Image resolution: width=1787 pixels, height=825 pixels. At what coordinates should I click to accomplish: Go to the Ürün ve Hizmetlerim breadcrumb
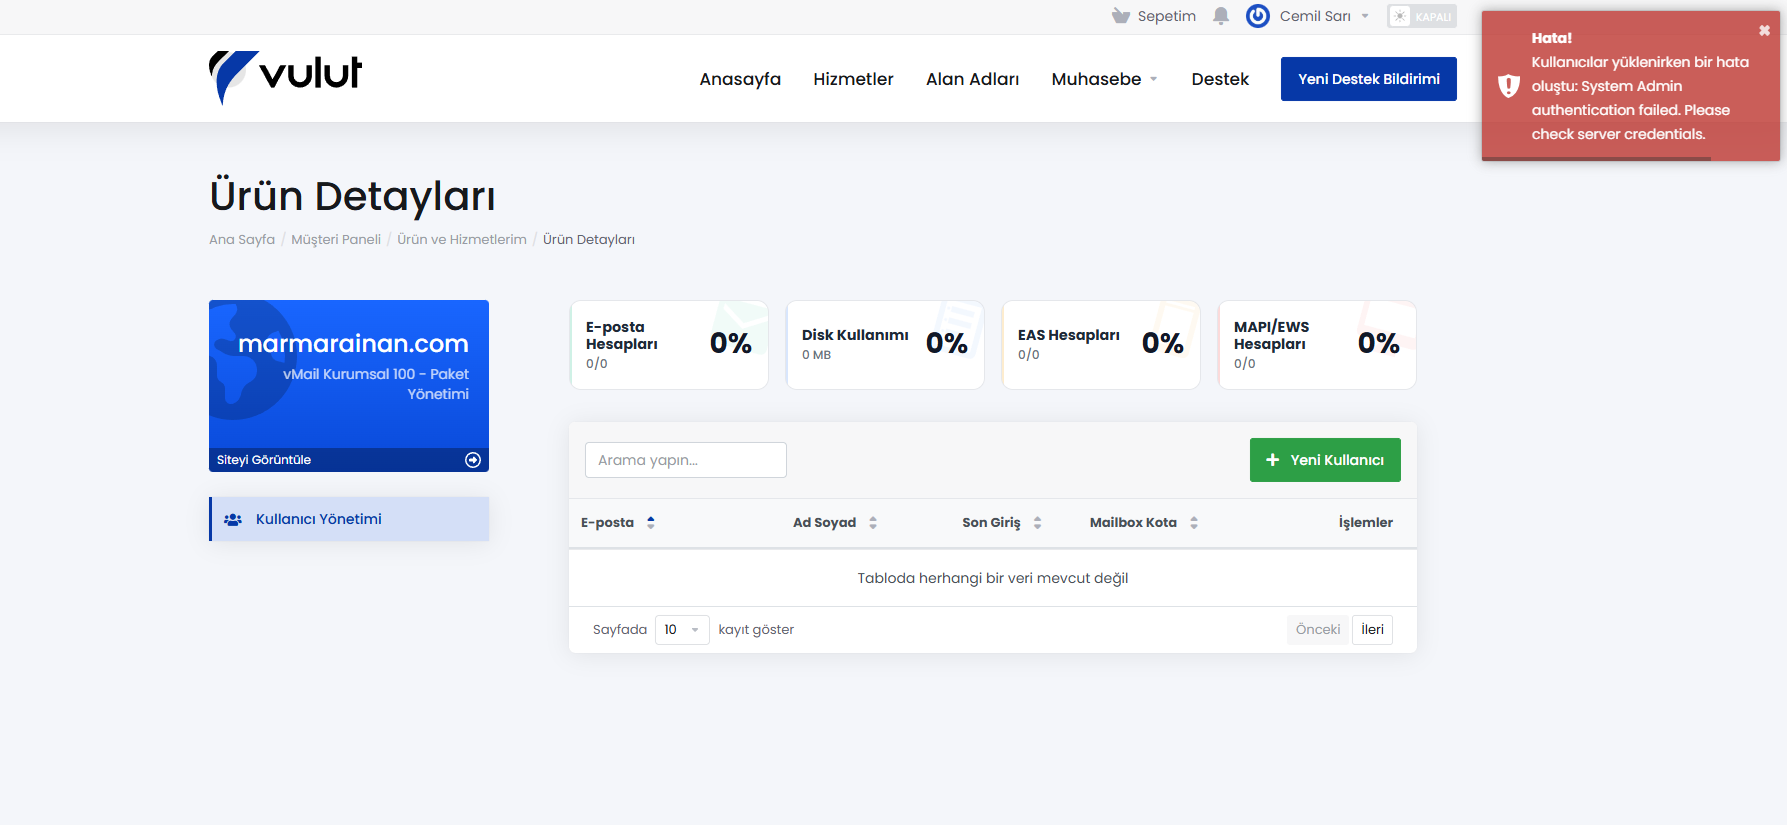(462, 240)
